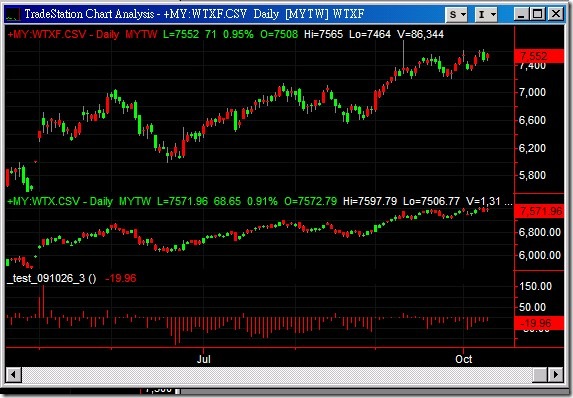This screenshot has width=573, height=398.
Task: Minimize the Chart Analysis window
Action: 521,14
